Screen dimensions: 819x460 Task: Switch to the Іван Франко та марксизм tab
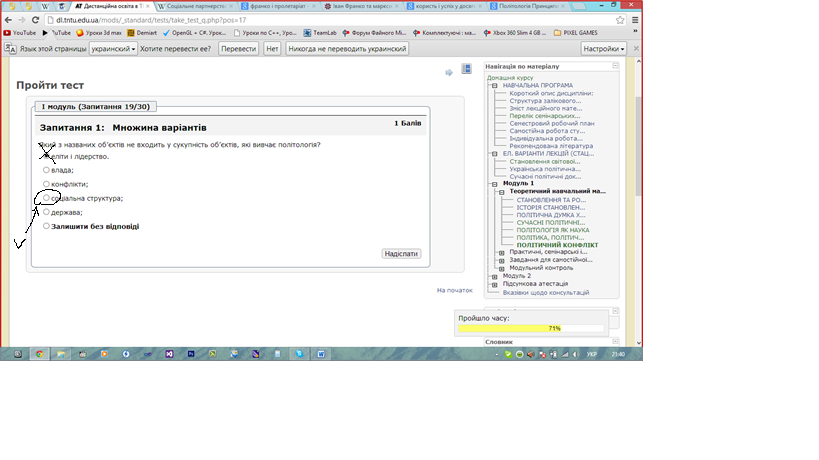click(361, 6)
